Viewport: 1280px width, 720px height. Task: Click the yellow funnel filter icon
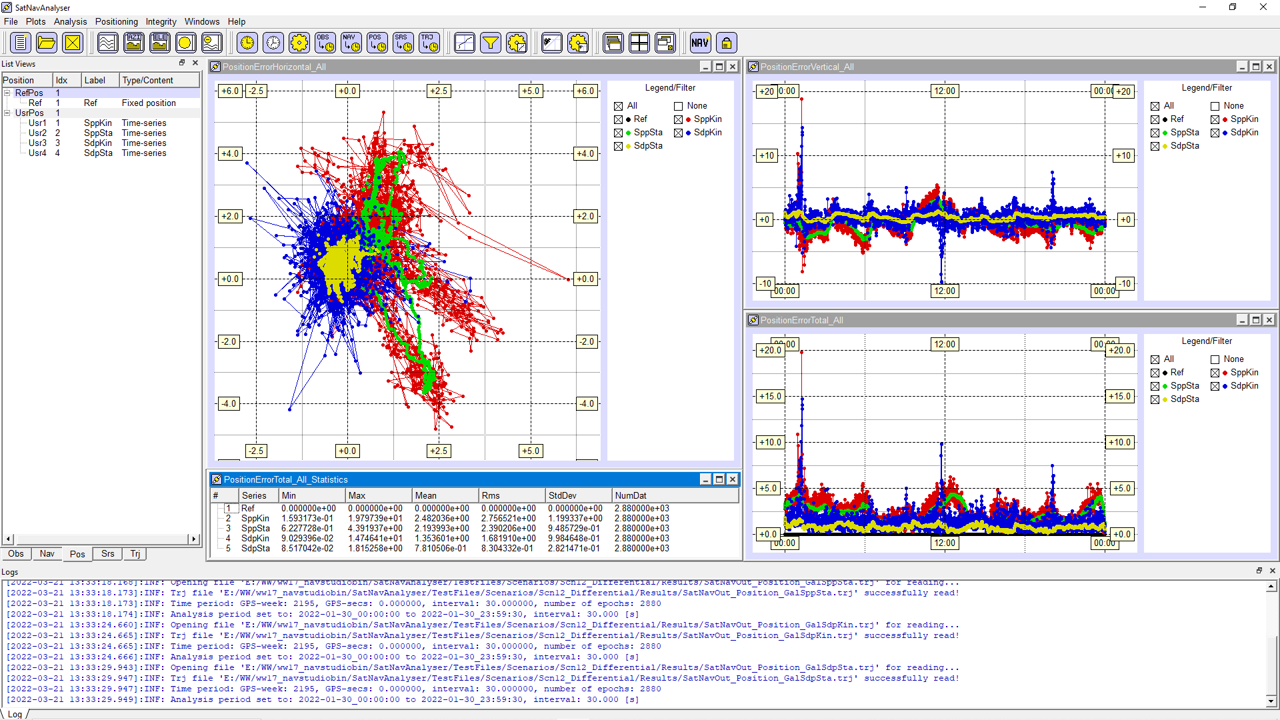(490, 42)
